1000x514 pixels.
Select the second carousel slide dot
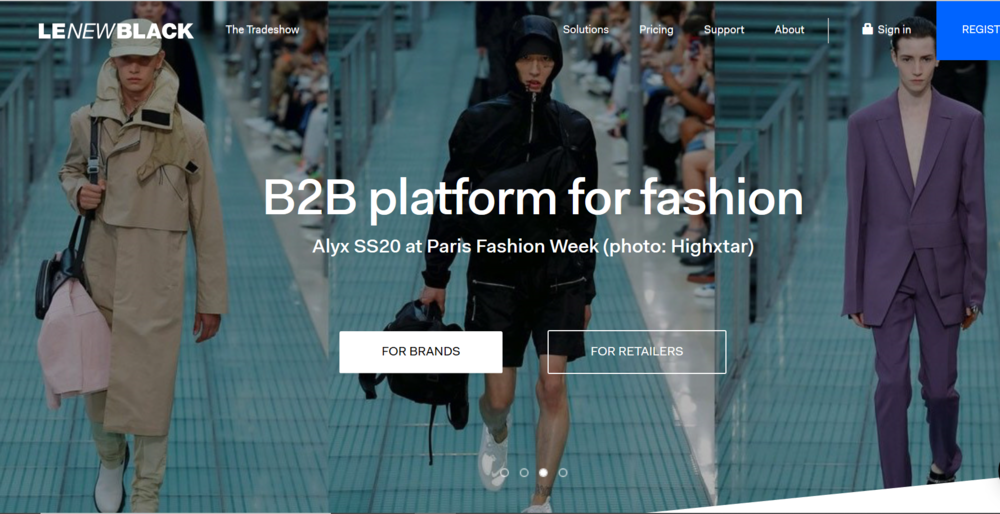[x=524, y=473]
